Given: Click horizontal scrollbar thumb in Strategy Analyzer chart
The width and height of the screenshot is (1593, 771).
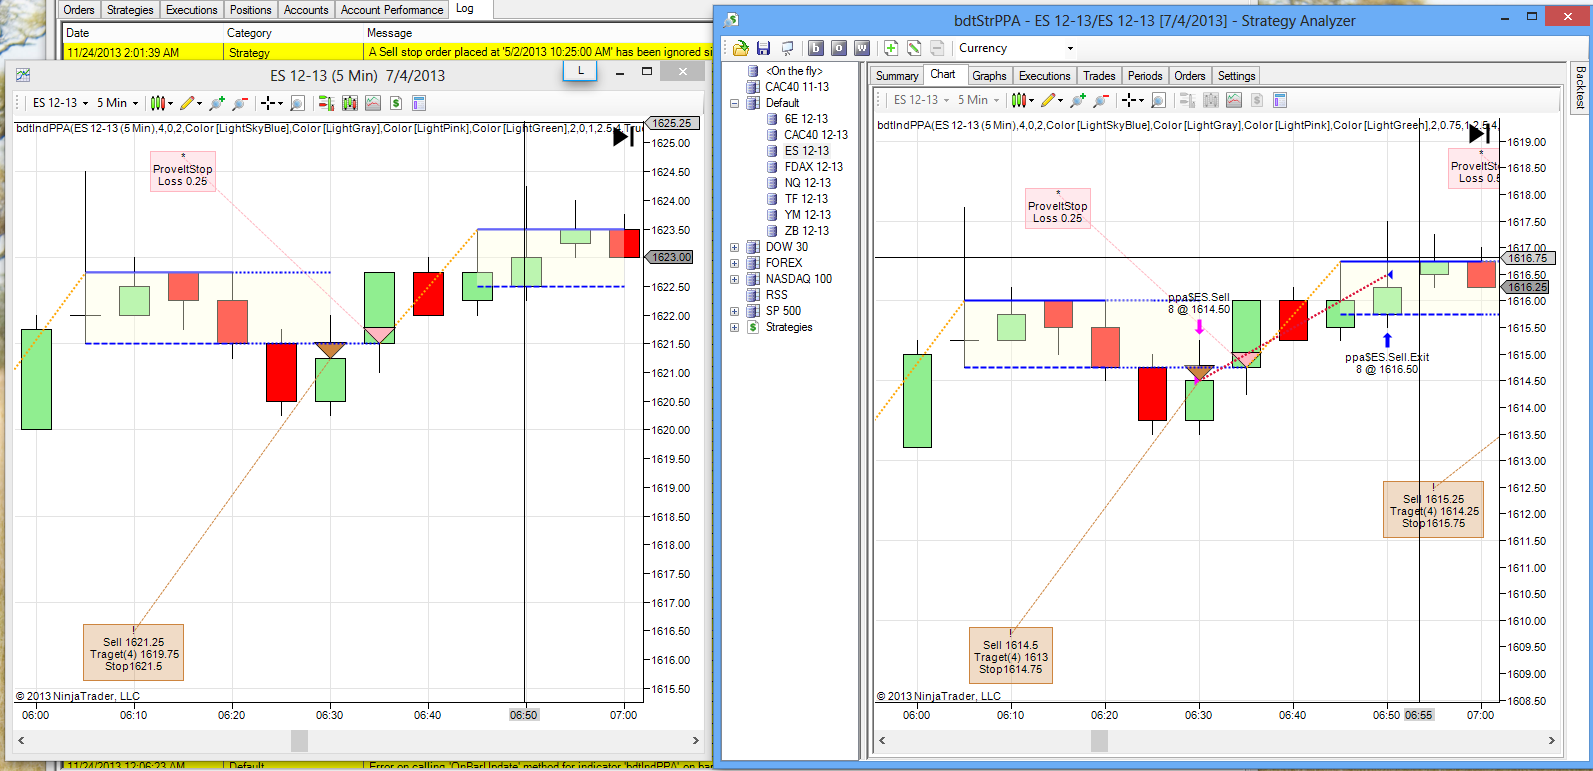Looking at the screenshot, I should pyautogui.click(x=1099, y=740).
